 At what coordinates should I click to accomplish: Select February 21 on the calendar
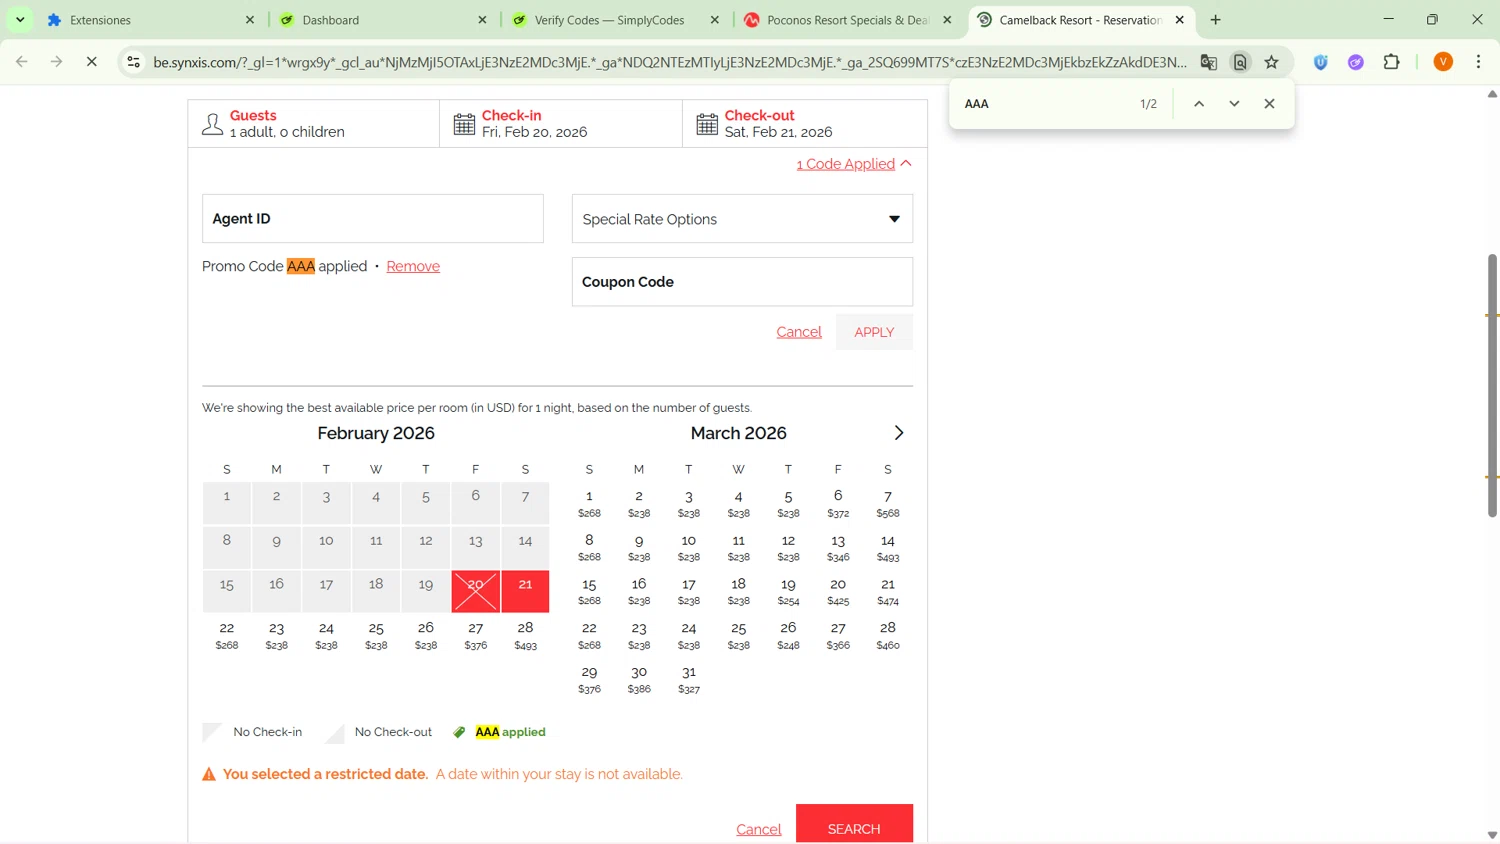tap(525, 591)
